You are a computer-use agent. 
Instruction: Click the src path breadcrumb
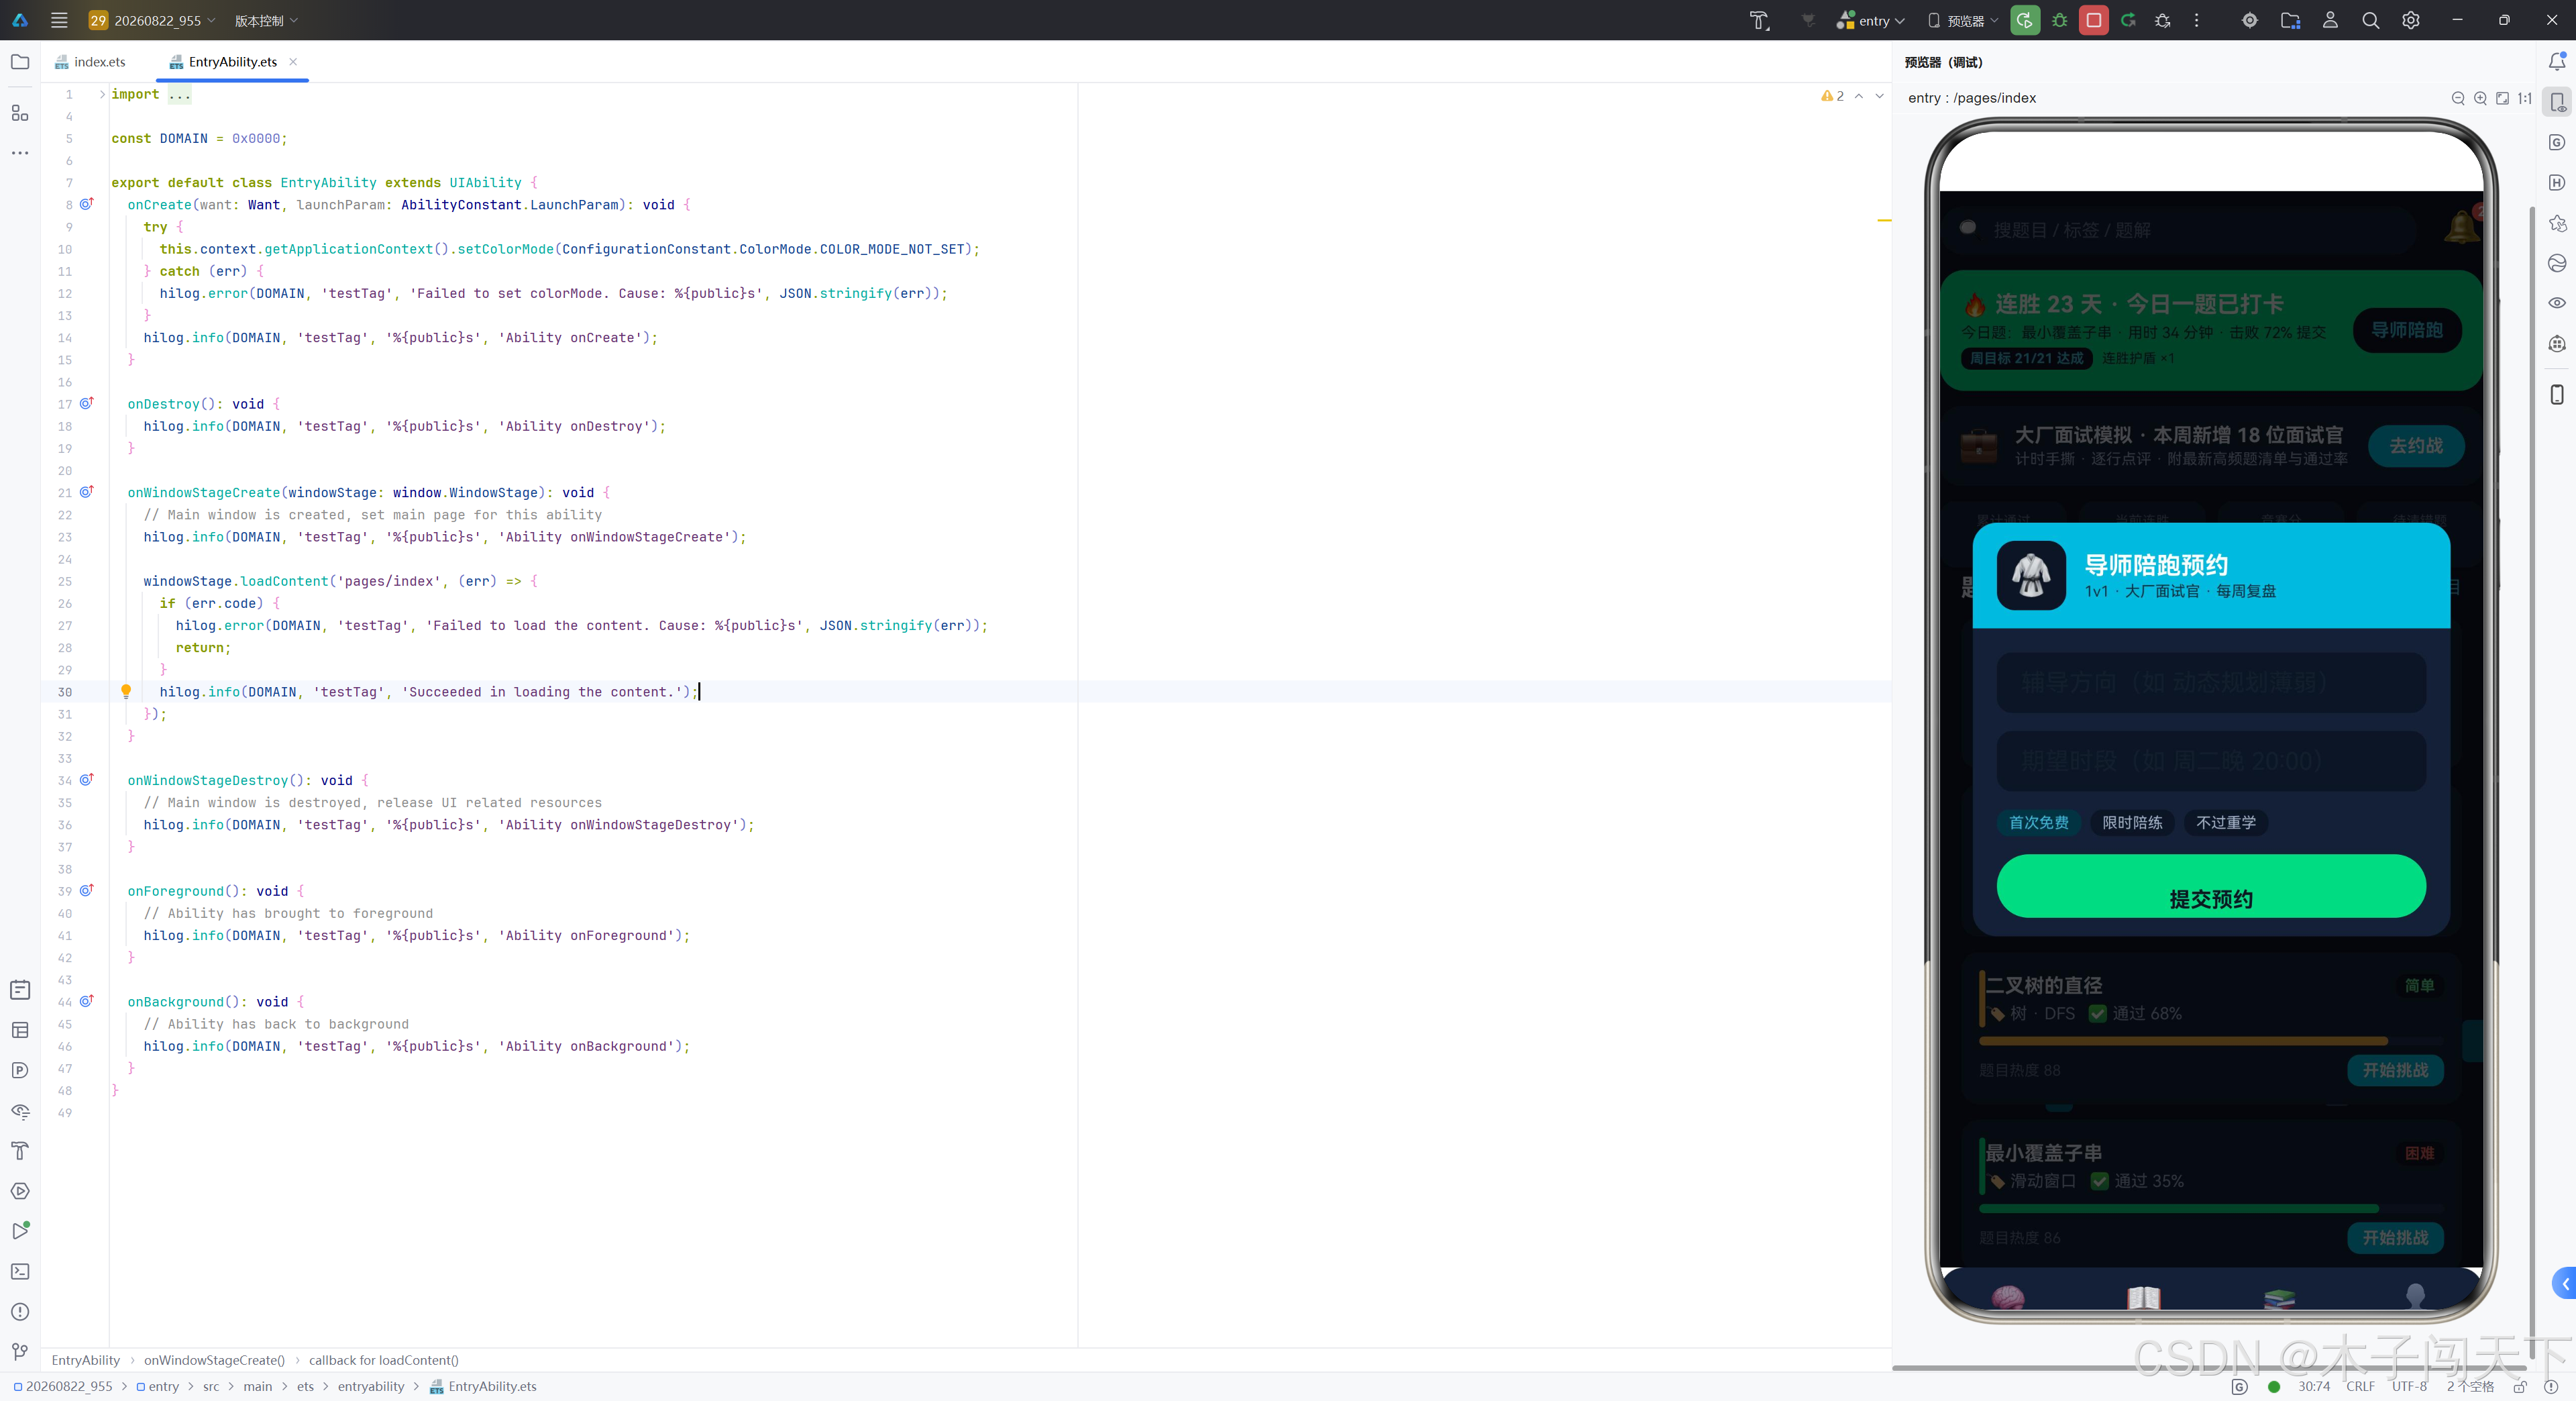(x=211, y=1386)
